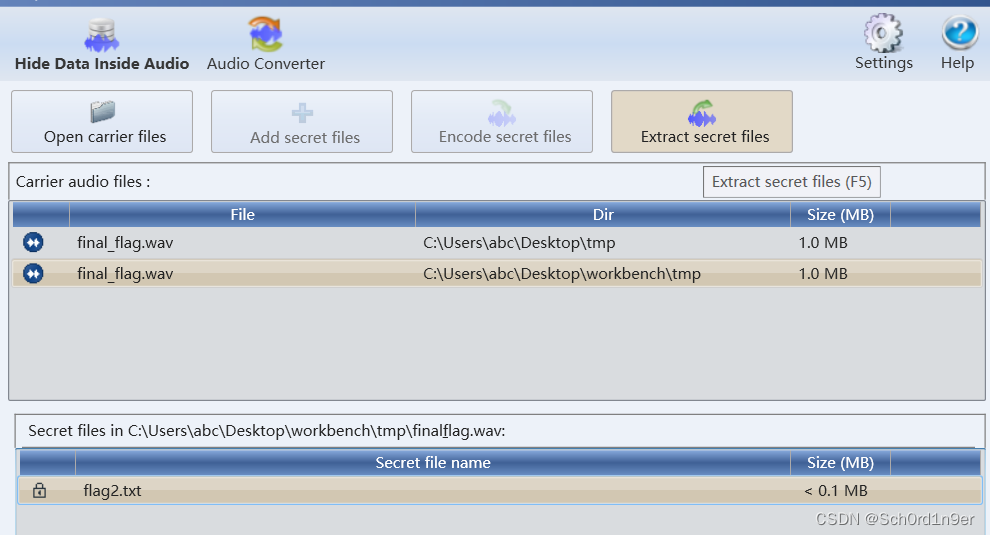Click secret files Size (MB) column header
Screen dimensions: 990x535
tap(840, 463)
